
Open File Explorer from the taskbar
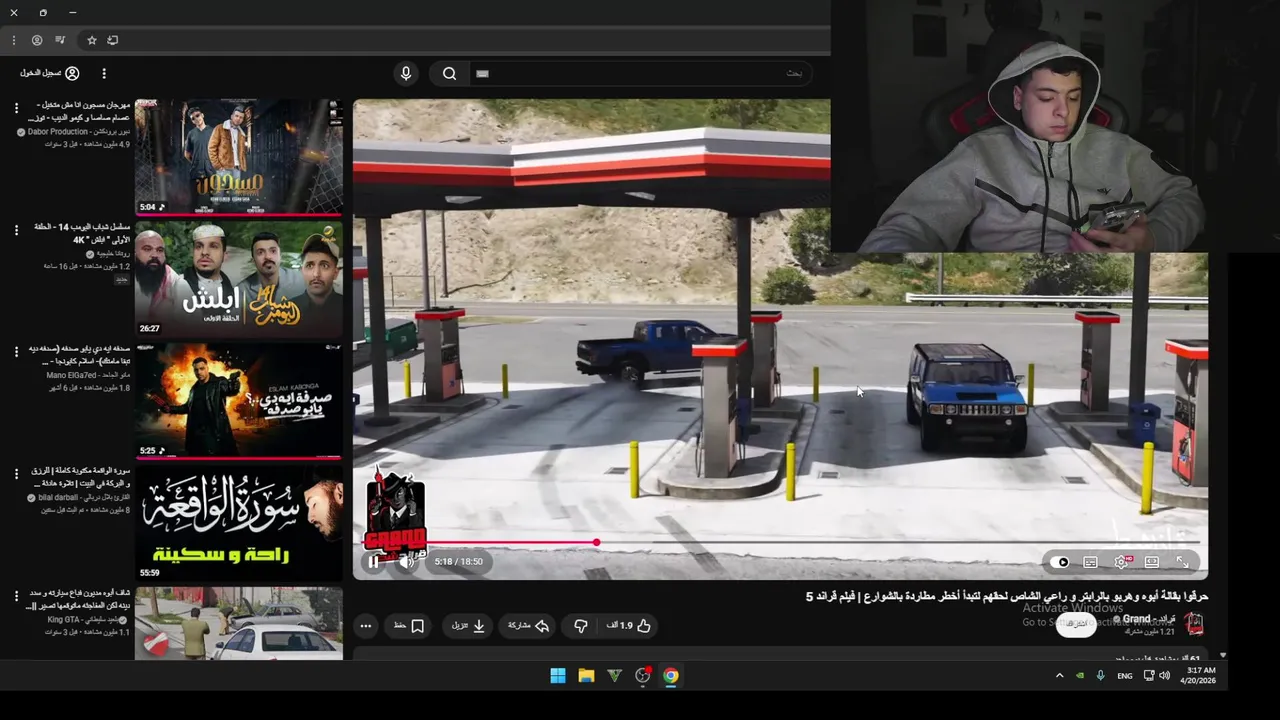point(586,676)
